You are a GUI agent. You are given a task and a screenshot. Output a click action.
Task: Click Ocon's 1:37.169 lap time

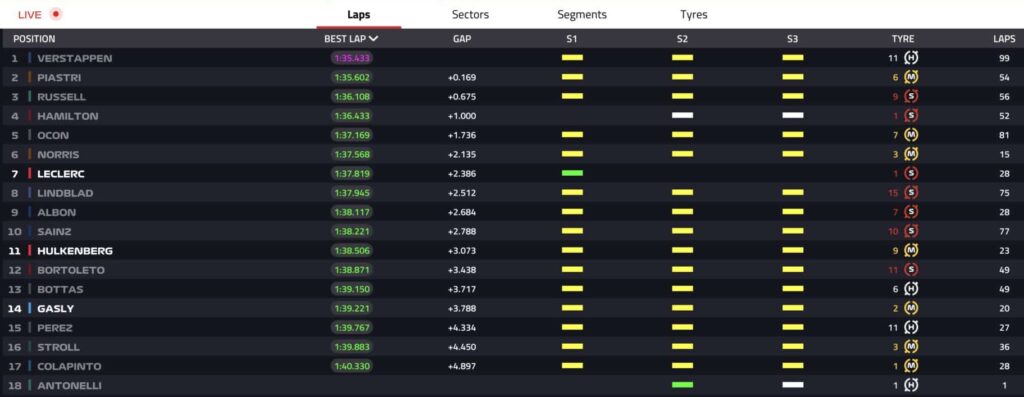click(x=351, y=135)
